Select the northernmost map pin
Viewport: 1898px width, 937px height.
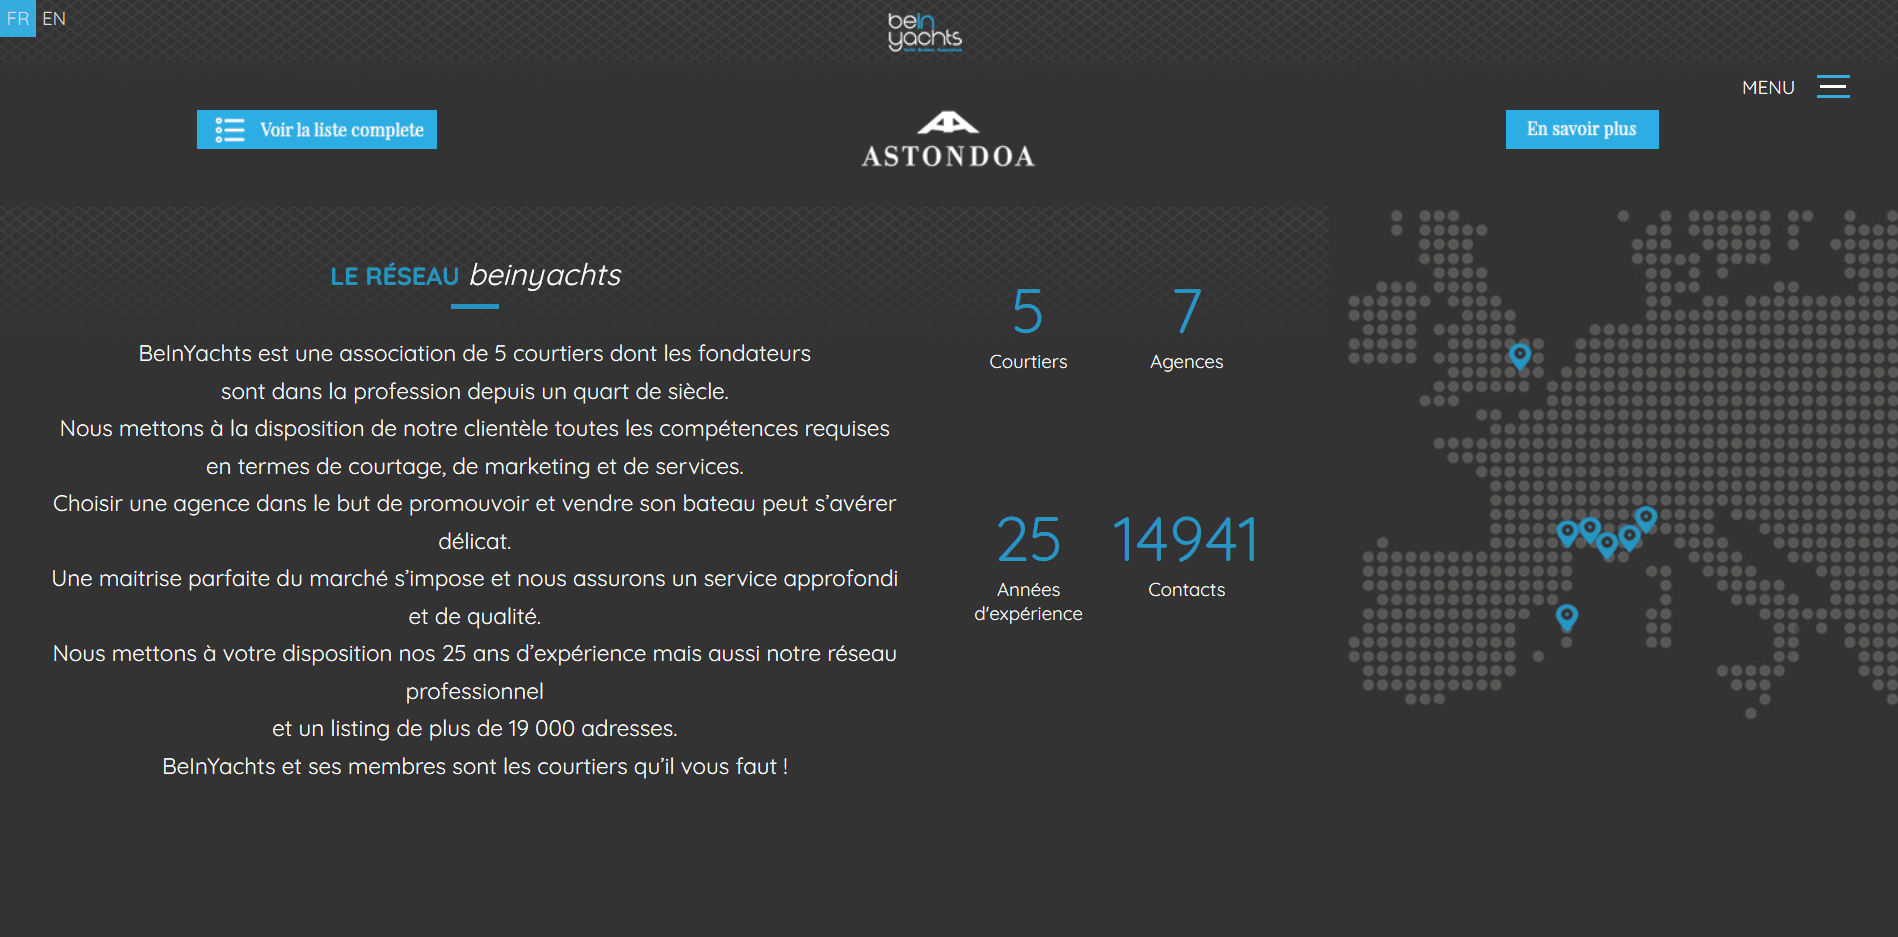pos(1520,355)
